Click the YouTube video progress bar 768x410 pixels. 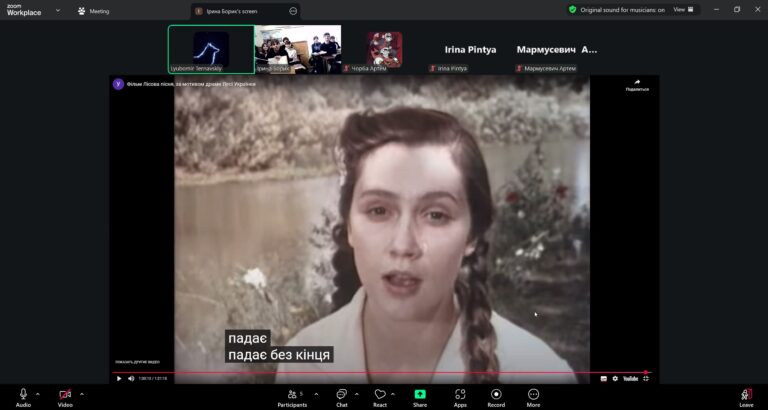click(380, 372)
